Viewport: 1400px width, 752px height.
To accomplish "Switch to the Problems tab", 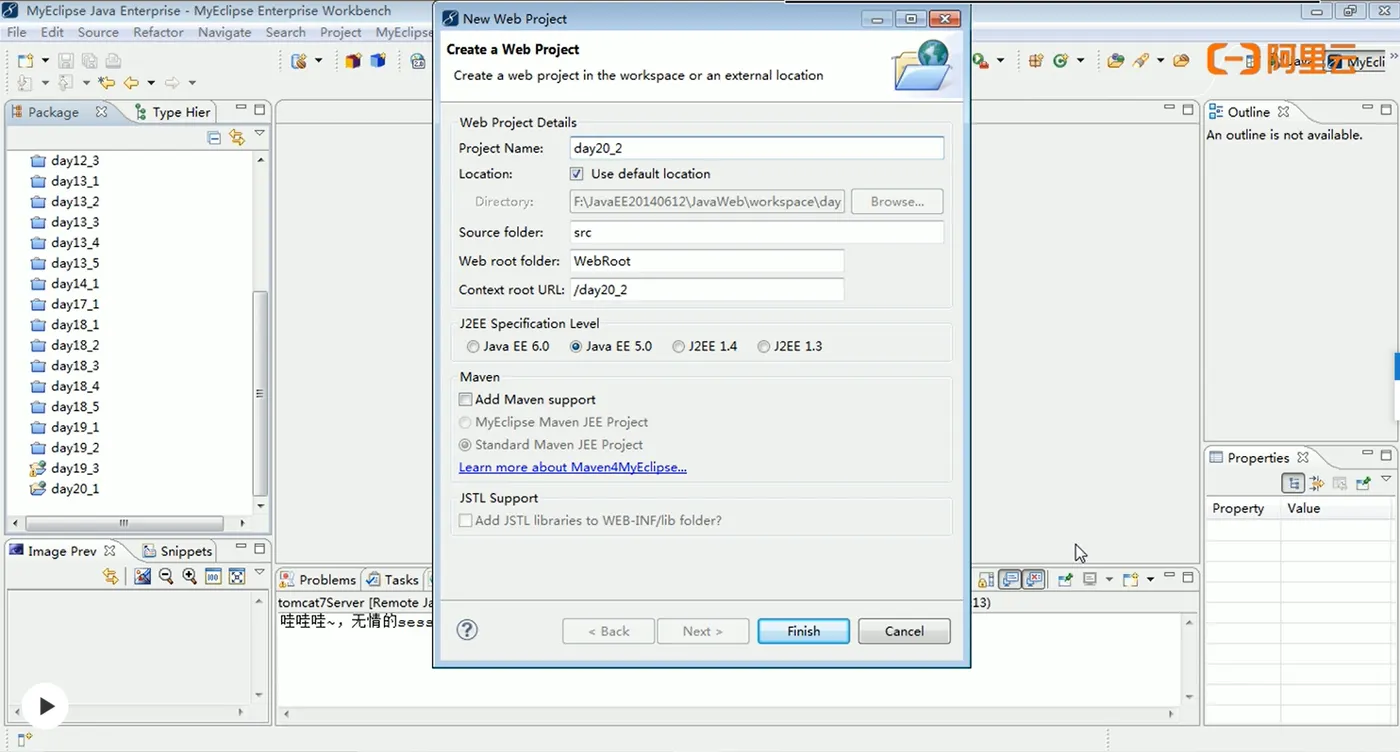I will click(318, 579).
